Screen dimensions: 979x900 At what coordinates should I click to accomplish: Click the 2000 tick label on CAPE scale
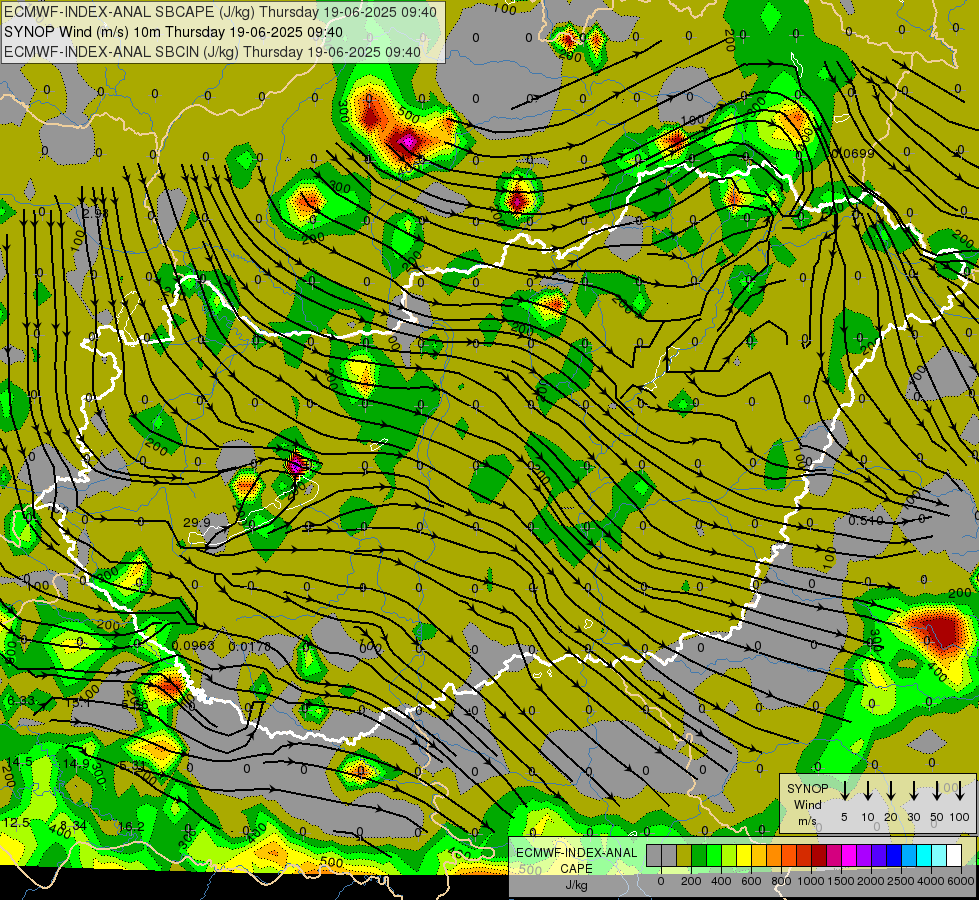point(871,881)
